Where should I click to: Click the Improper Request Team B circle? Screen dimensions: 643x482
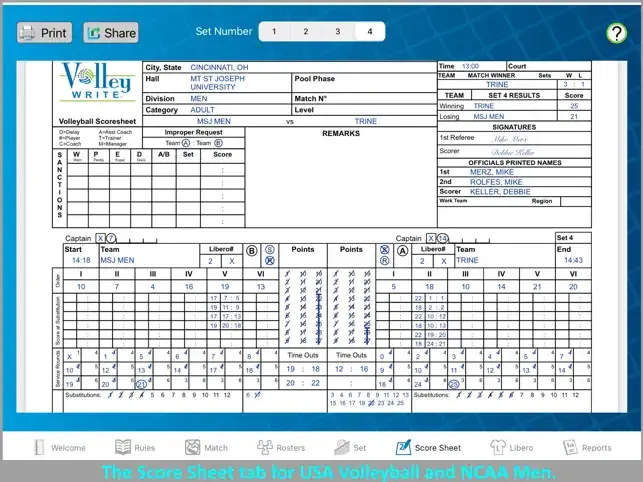(218, 143)
